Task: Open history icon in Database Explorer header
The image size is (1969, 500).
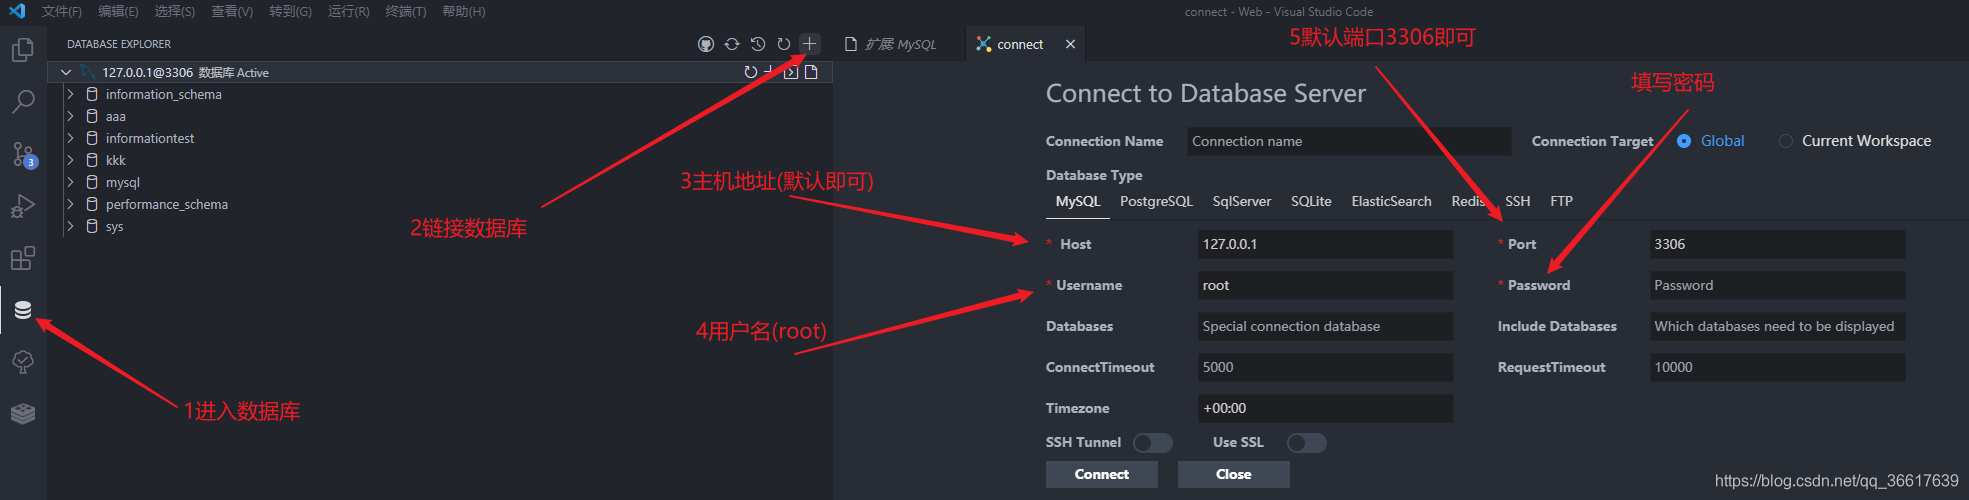Action: pos(758,44)
